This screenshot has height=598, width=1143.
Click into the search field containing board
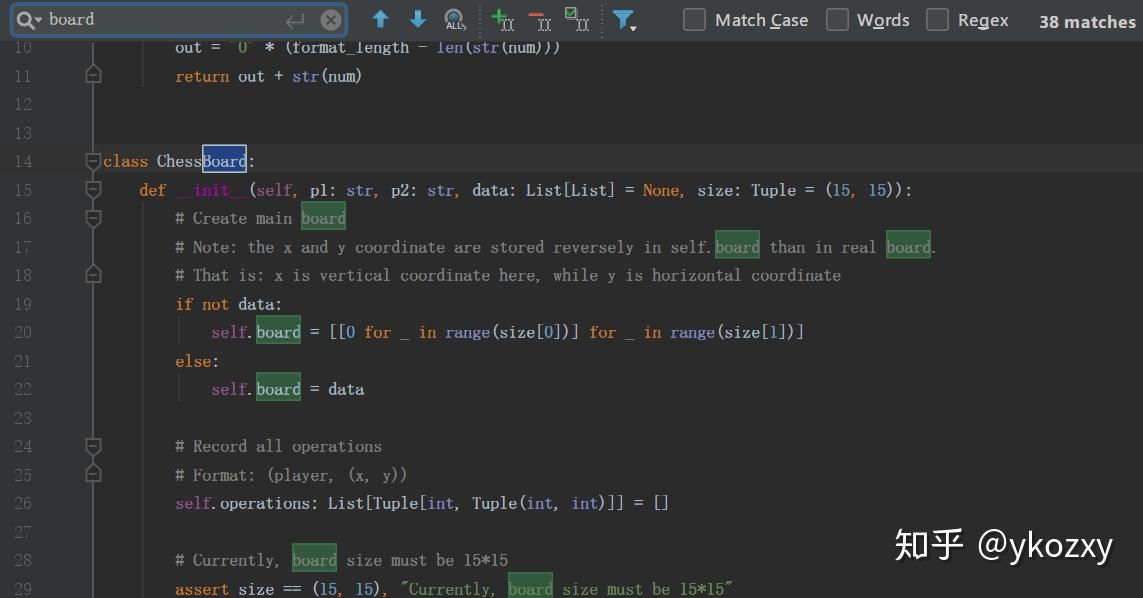(164, 20)
